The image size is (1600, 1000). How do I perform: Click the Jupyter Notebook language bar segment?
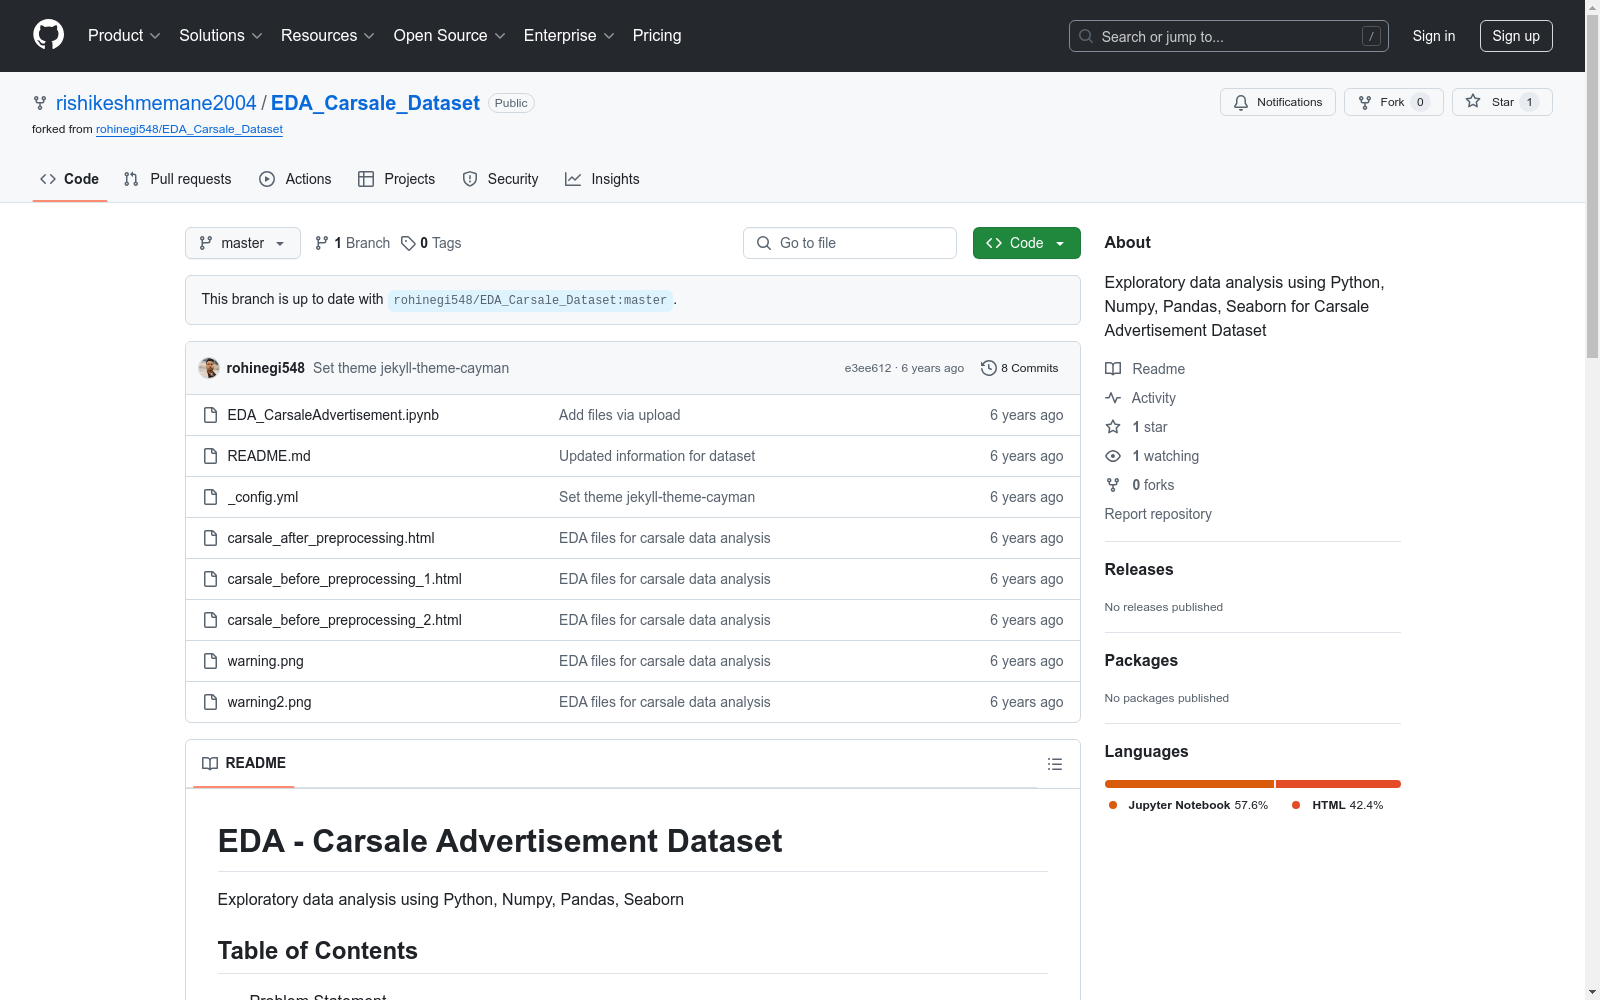click(1189, 784)
